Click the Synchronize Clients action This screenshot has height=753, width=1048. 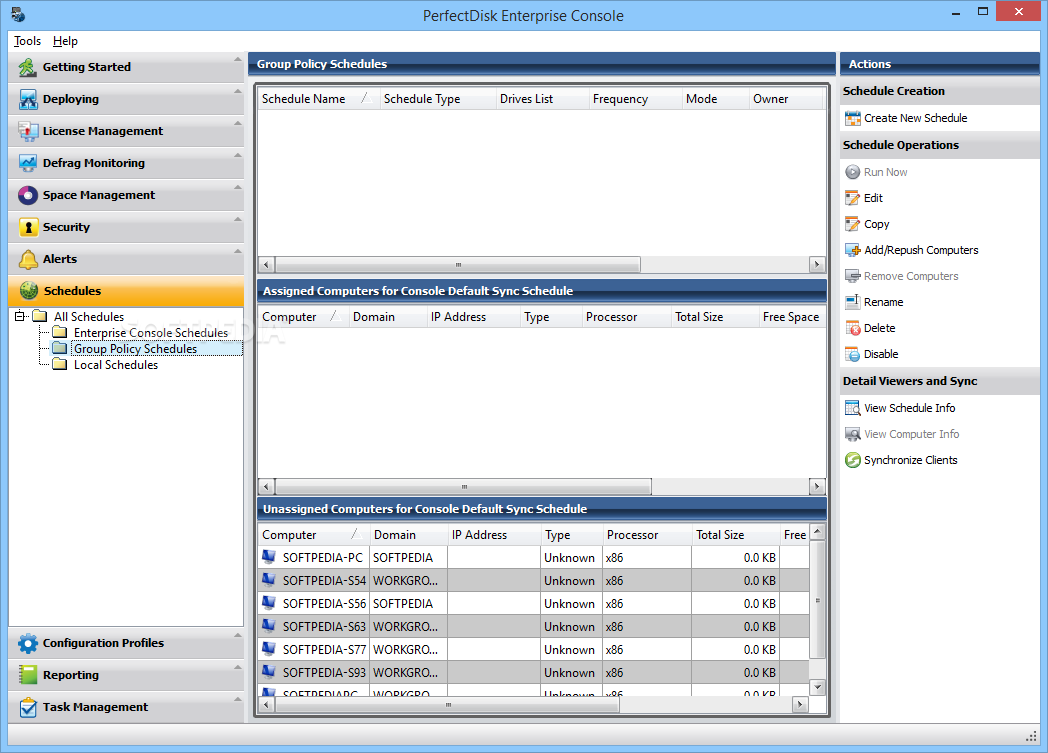[x=910, y=460]
